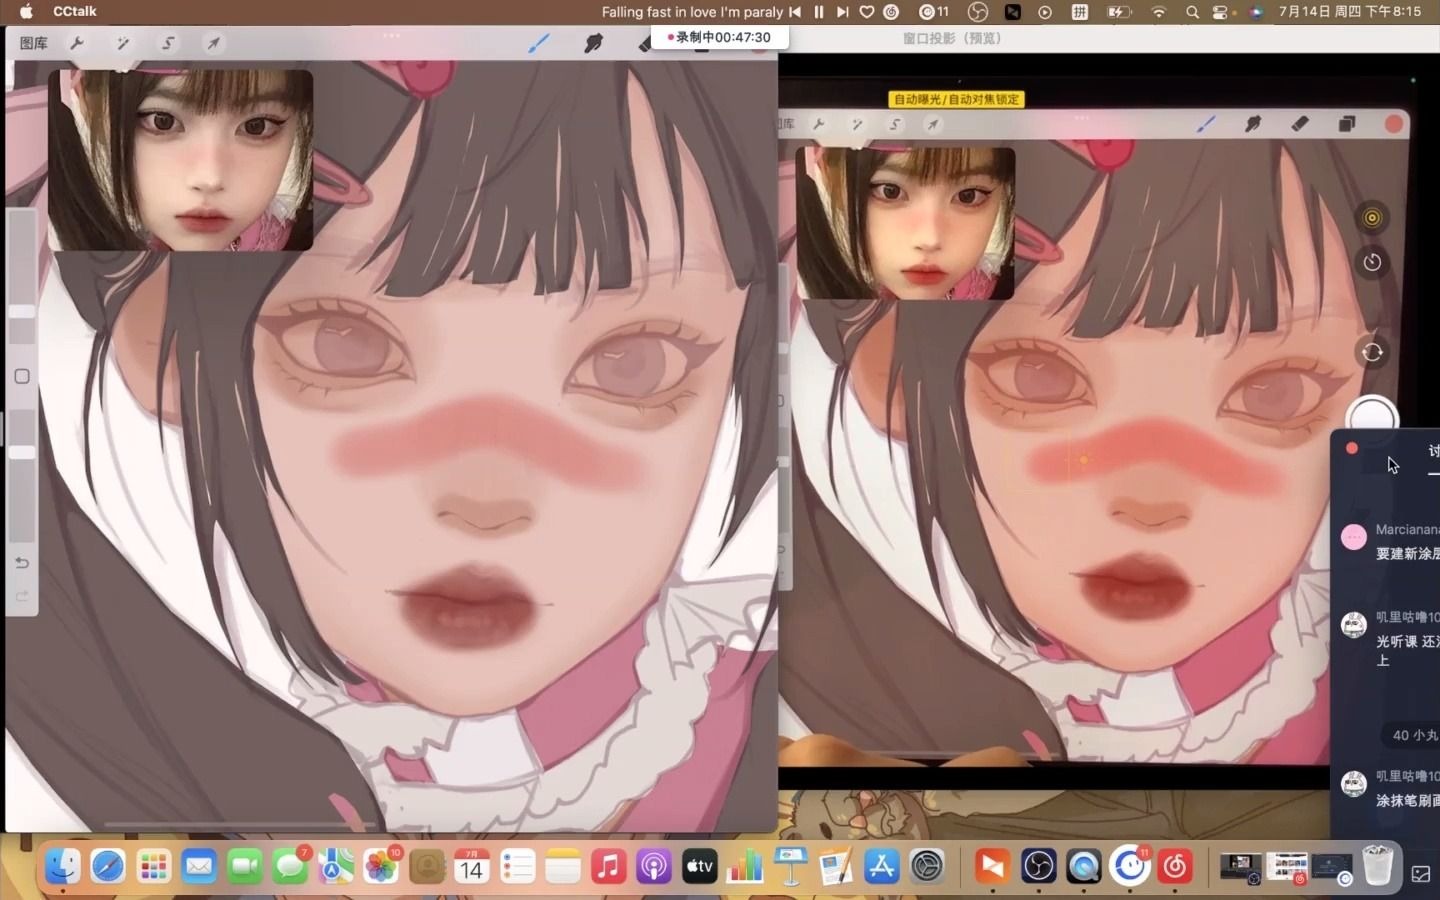This screenshot has width=1440, height=900.
Task: Select the Brush tool in right projection window
Action: click(1206, 124)
